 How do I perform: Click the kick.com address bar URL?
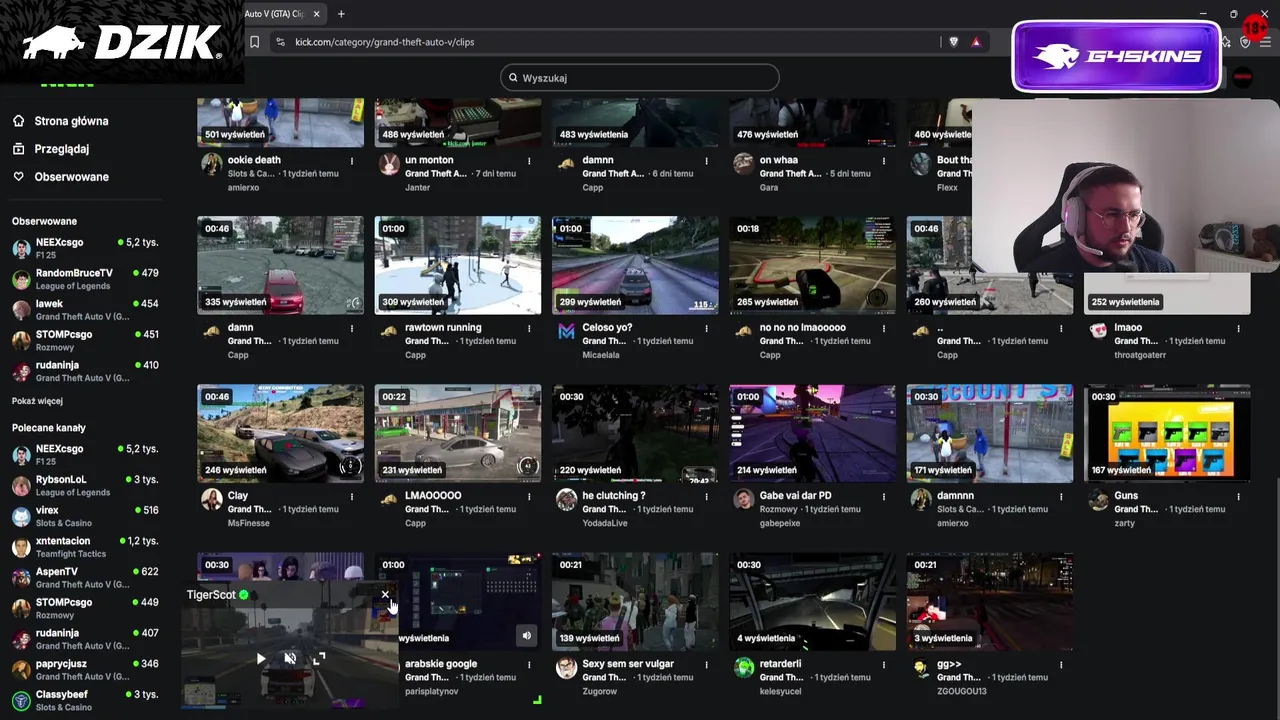click(x=385, y=42)
